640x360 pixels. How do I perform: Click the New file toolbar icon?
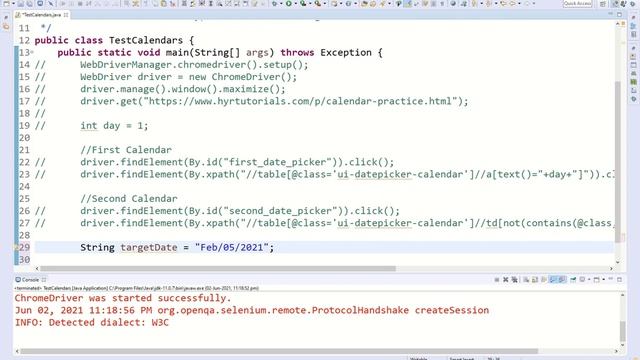tap(6, 4)
